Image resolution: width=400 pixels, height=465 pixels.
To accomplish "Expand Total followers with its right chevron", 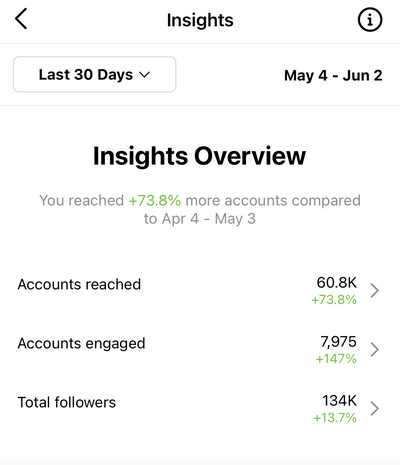I will 375,408.
